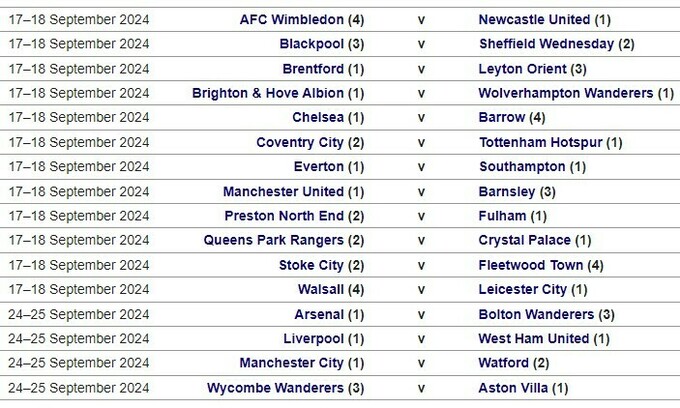The width and height of the screenshot is (680, 408).
Task: Open the Queens Park Rangers link
Action: click(x=273, y=240)
